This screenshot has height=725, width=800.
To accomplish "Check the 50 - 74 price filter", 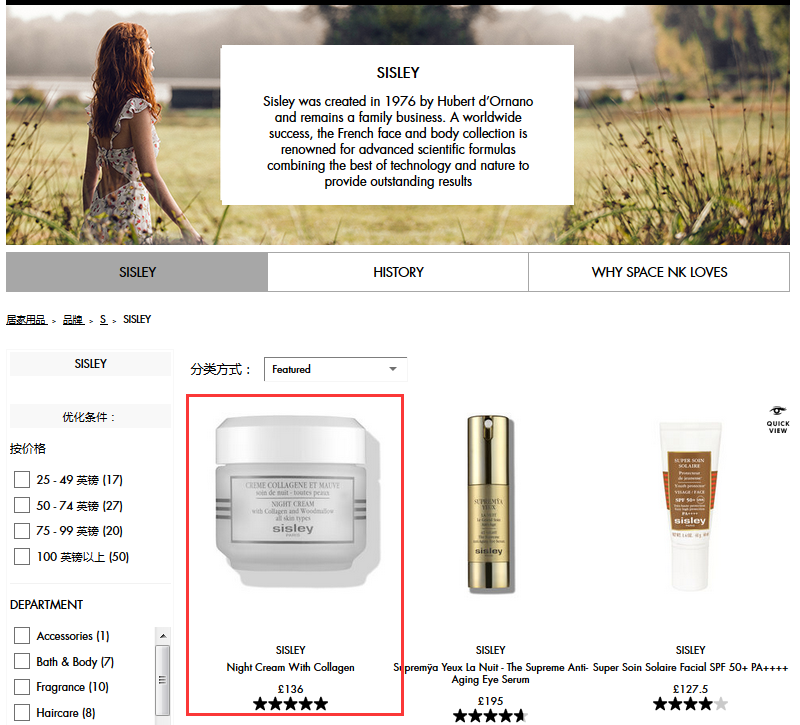I will tap(22, 505).
